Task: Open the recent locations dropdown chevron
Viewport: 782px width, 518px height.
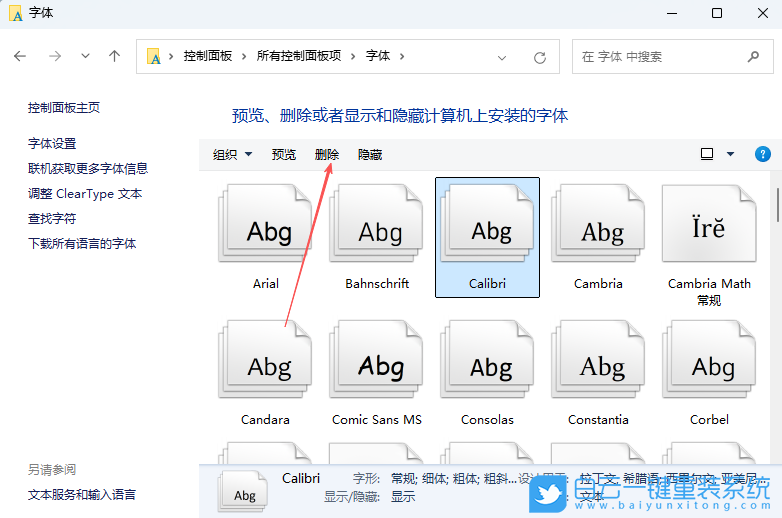Action: click(x=85, y=56)
